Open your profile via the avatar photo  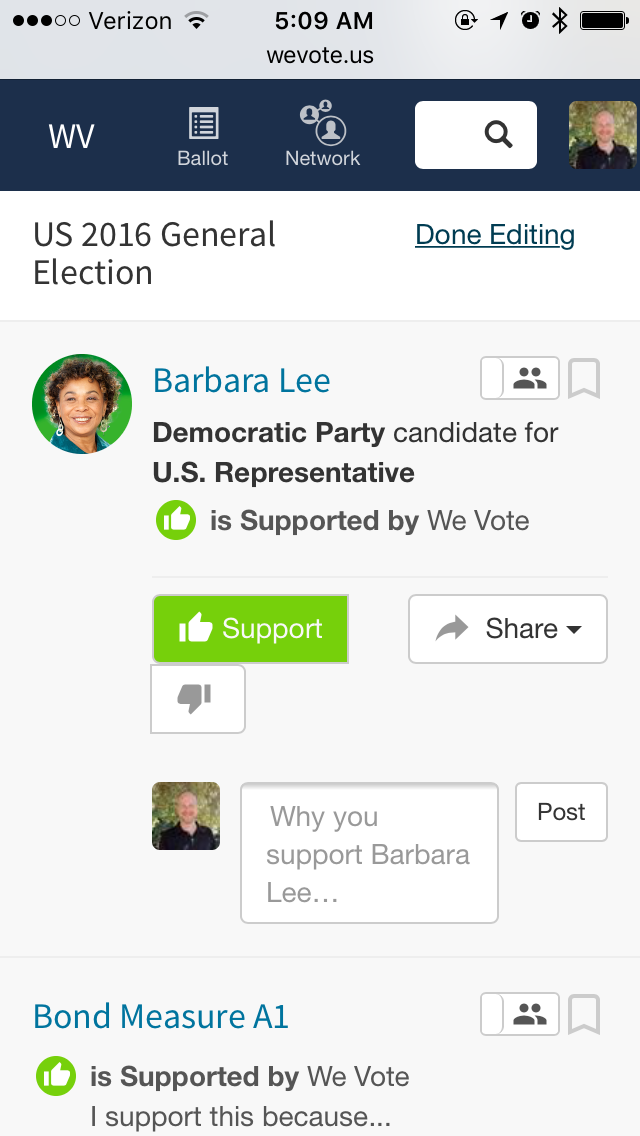(603, 134)
